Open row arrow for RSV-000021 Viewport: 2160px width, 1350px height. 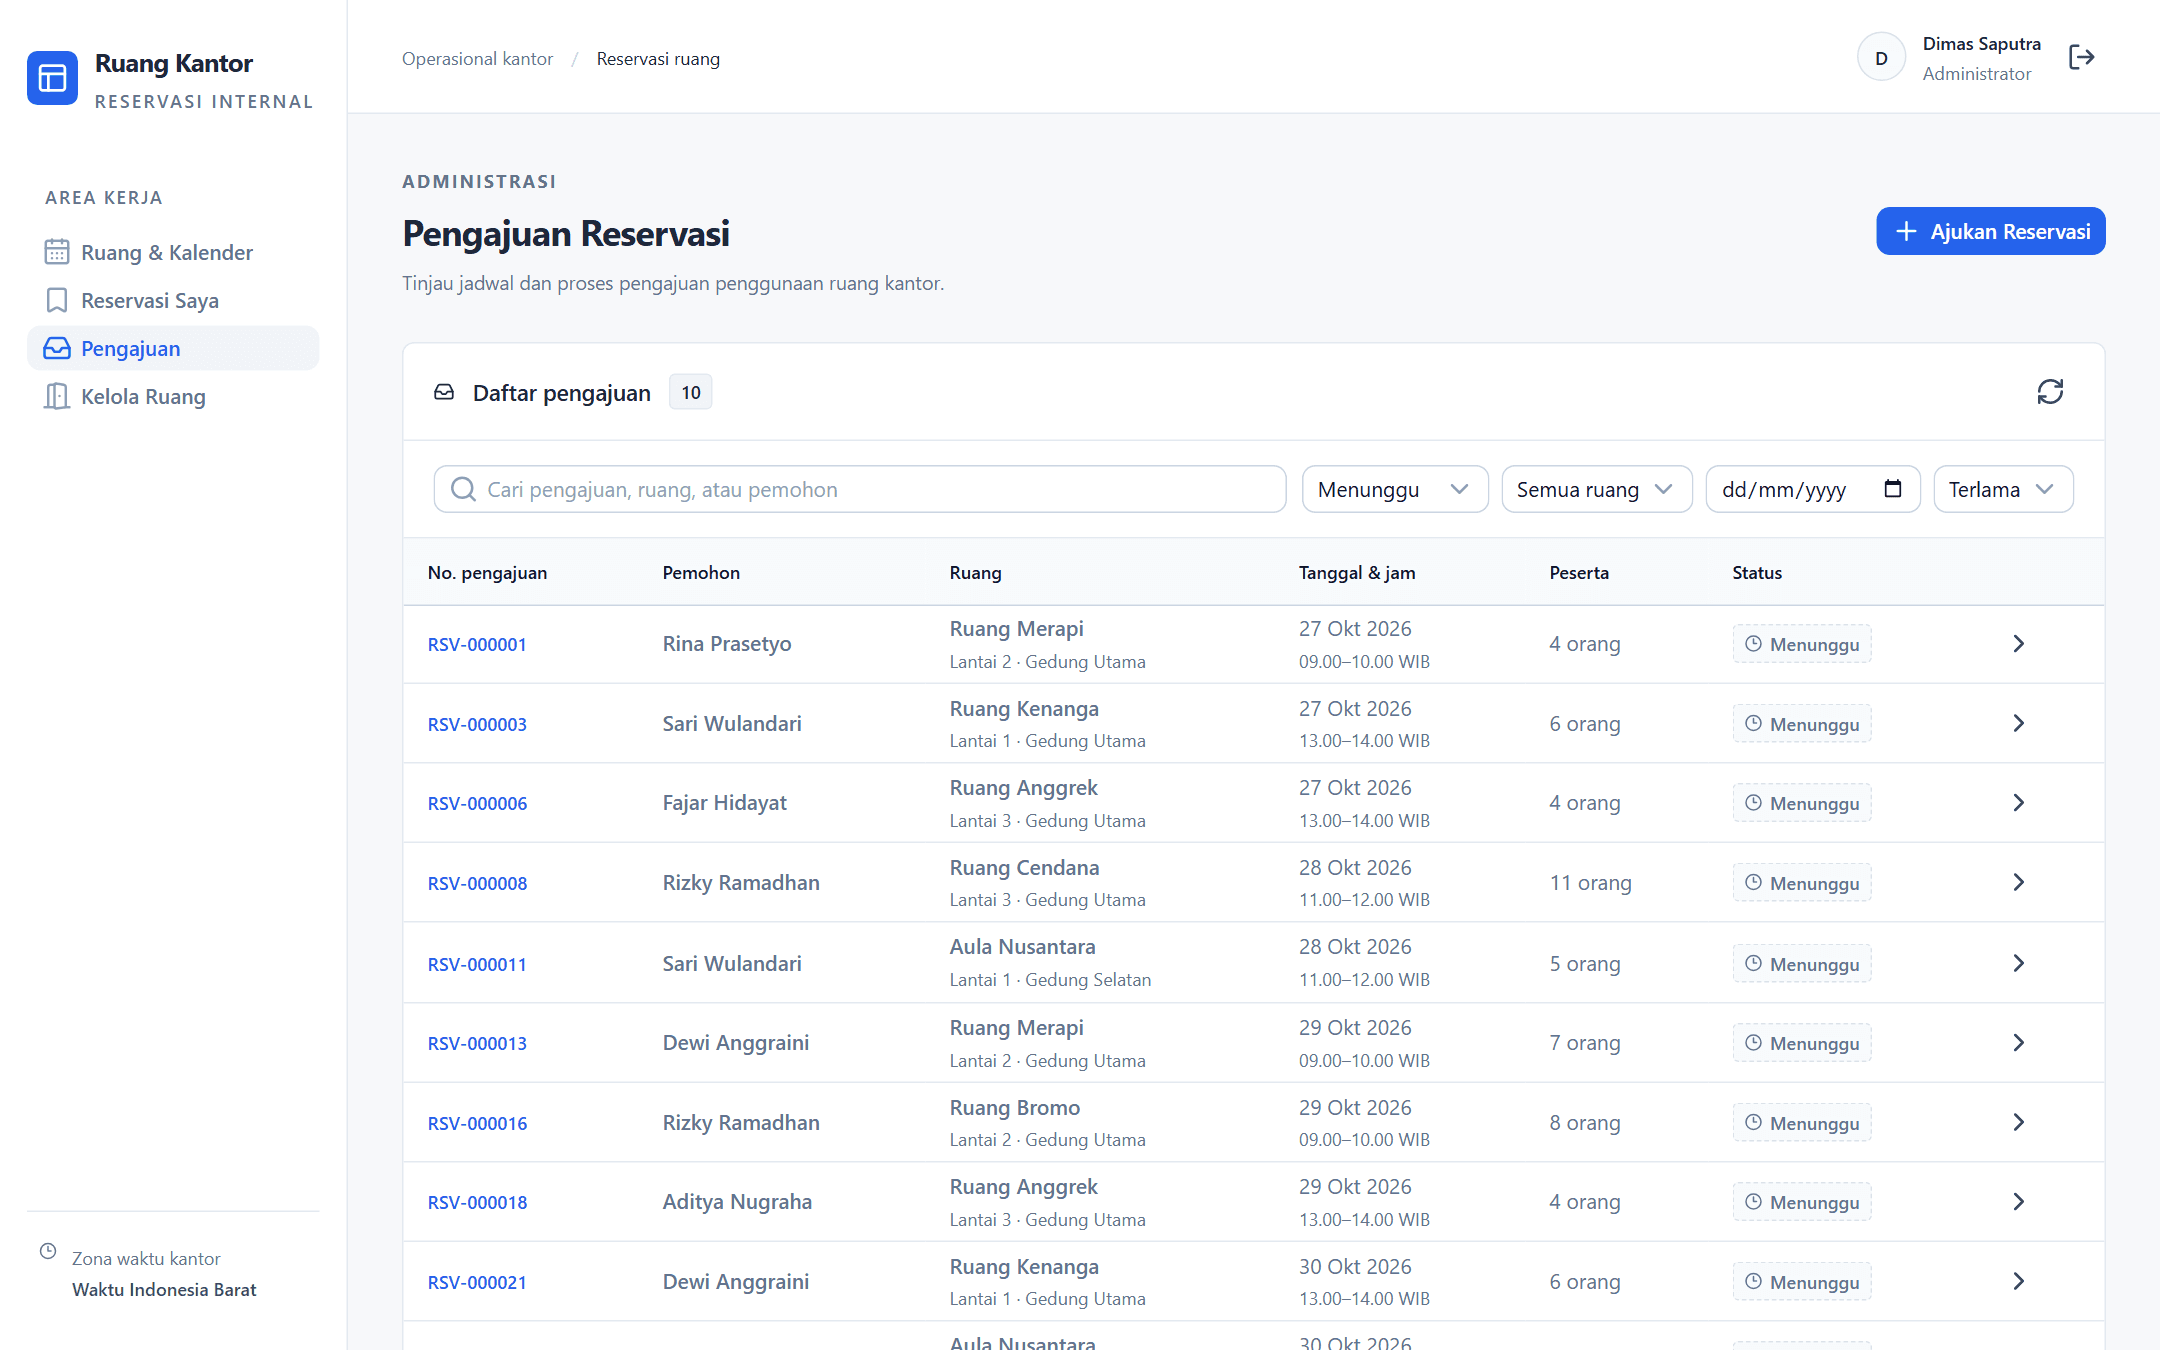(2018, 1281)
